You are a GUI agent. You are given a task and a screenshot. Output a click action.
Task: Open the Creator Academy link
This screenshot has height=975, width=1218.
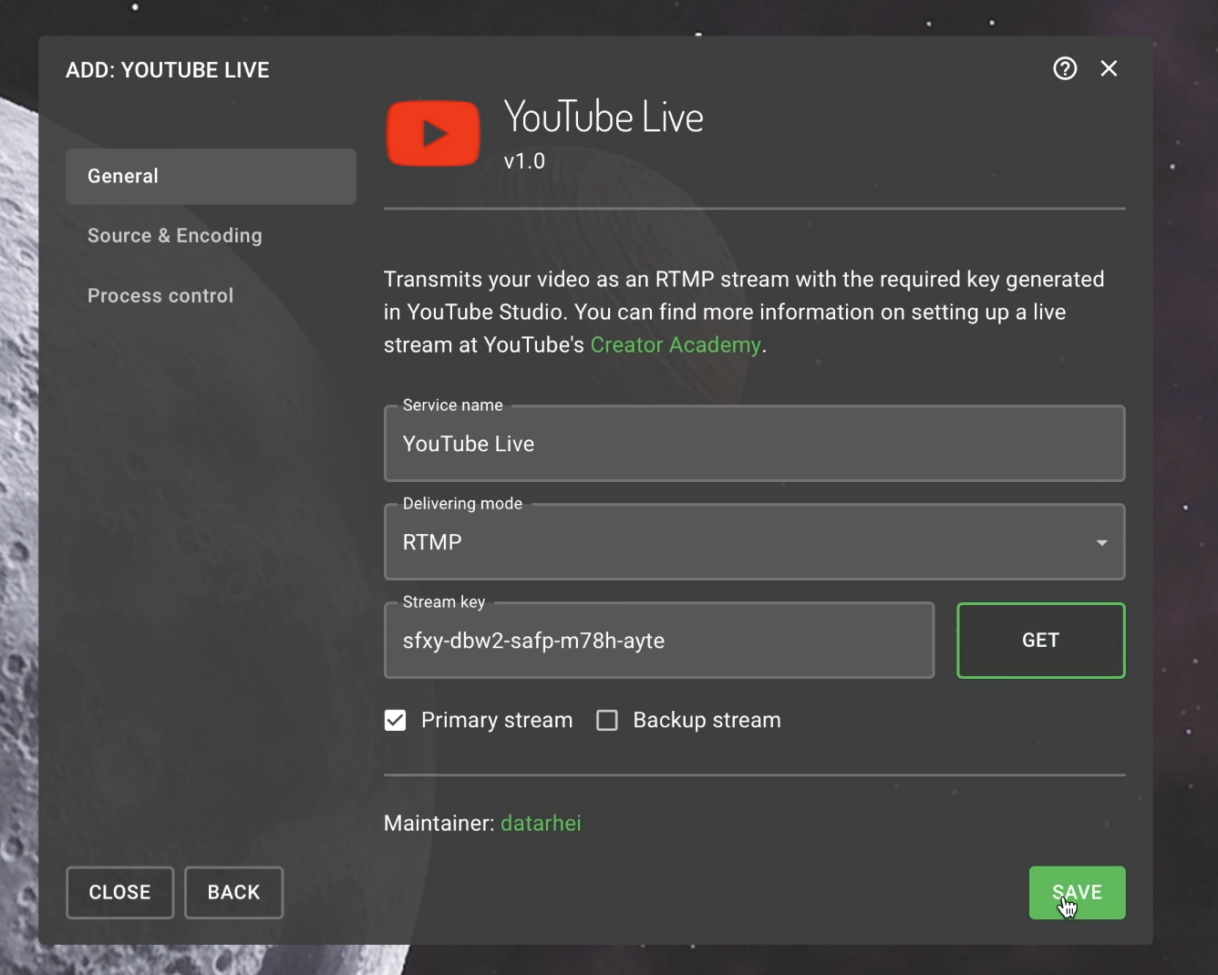[x=675, y=345]
